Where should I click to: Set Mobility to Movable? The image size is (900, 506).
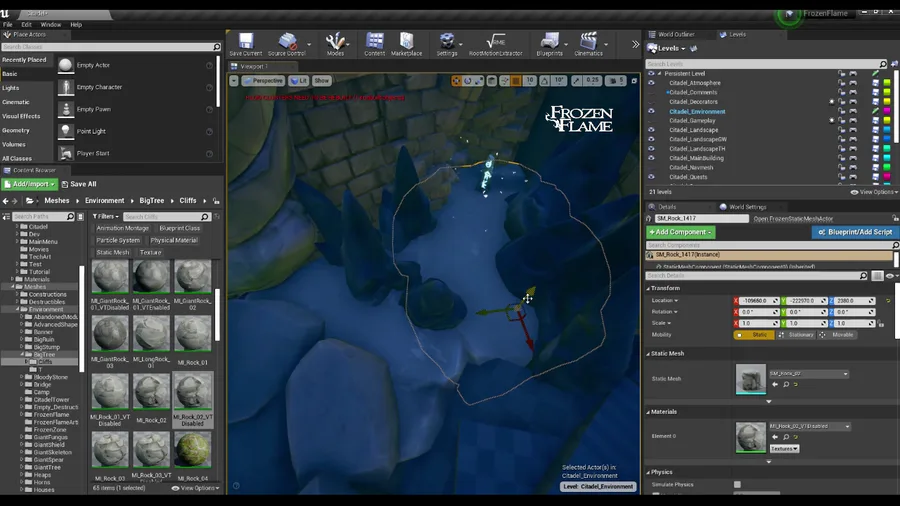point(838,334)
